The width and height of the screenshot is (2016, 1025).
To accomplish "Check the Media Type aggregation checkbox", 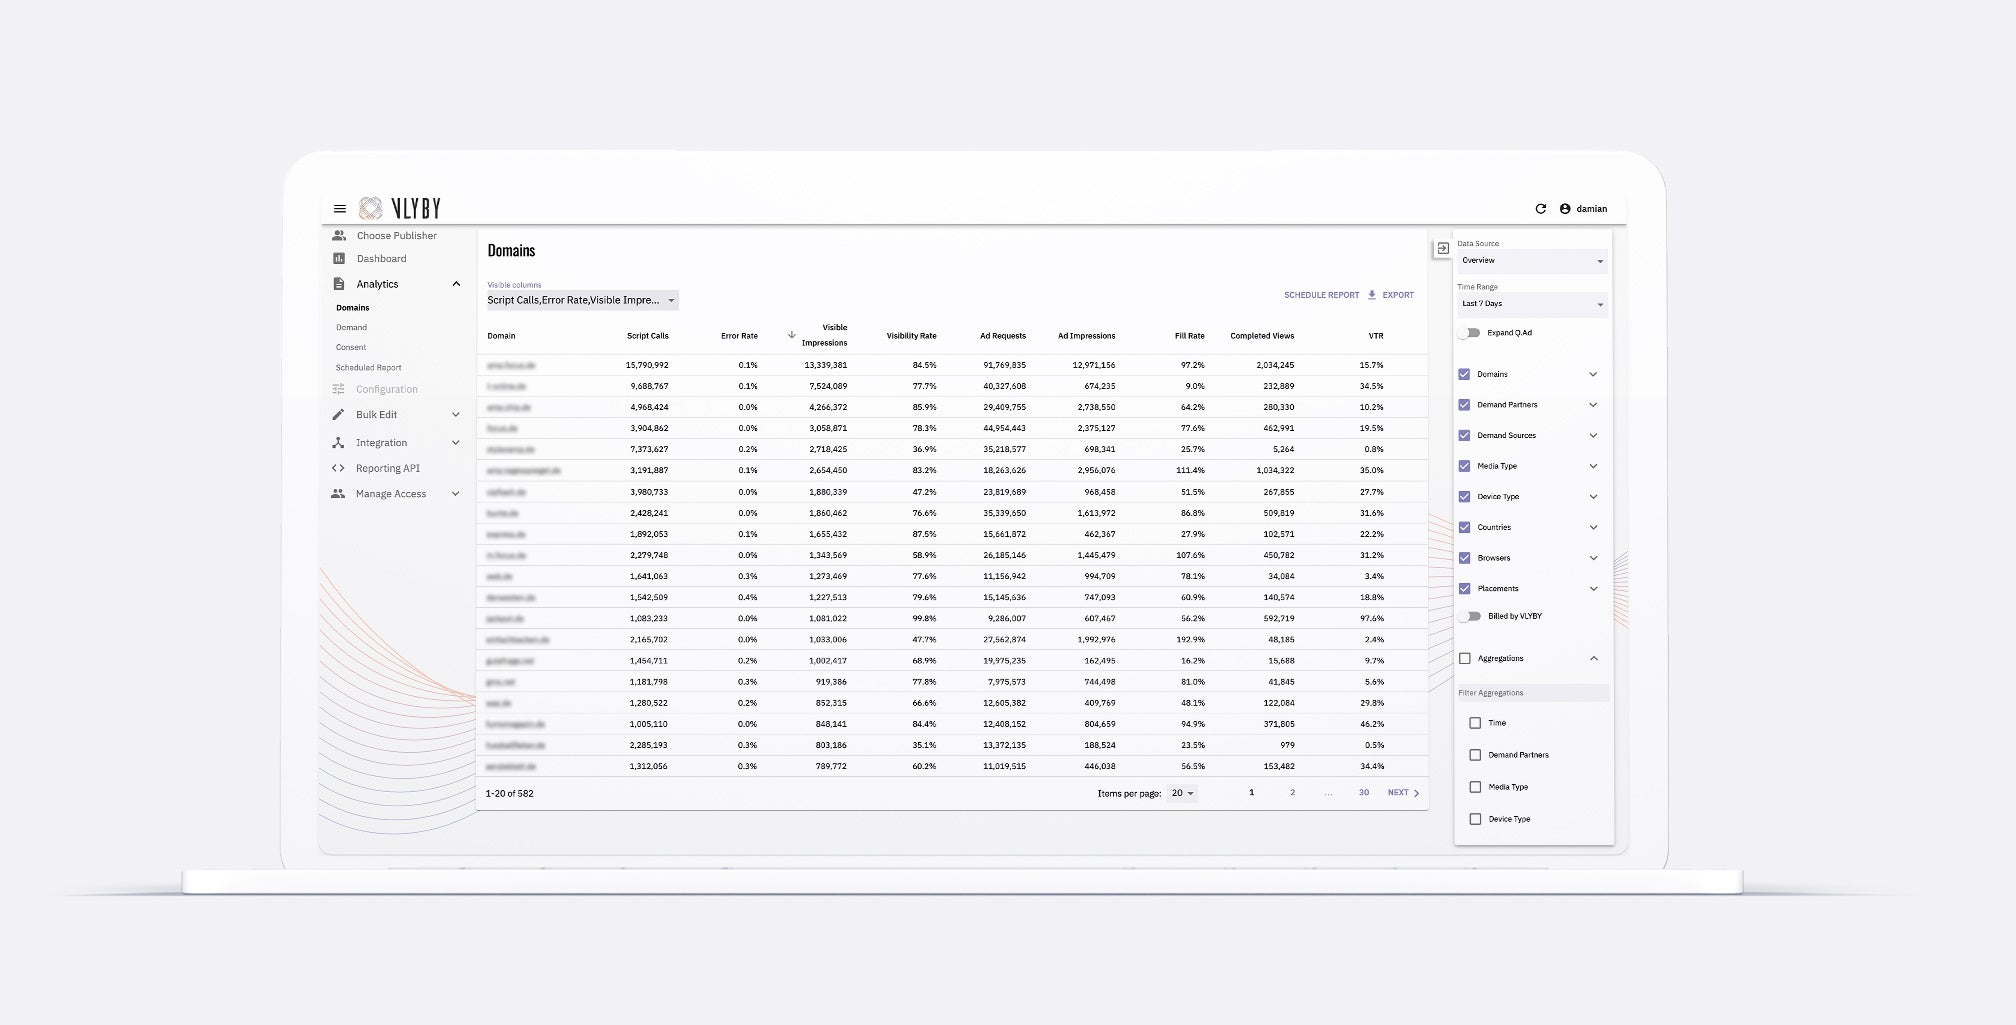I will coord(1475,787).
